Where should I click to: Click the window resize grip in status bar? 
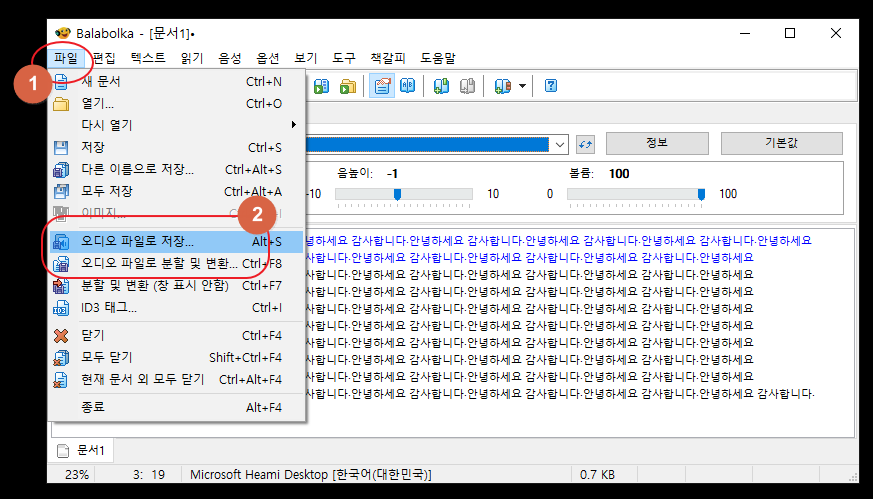pos(852,476)
